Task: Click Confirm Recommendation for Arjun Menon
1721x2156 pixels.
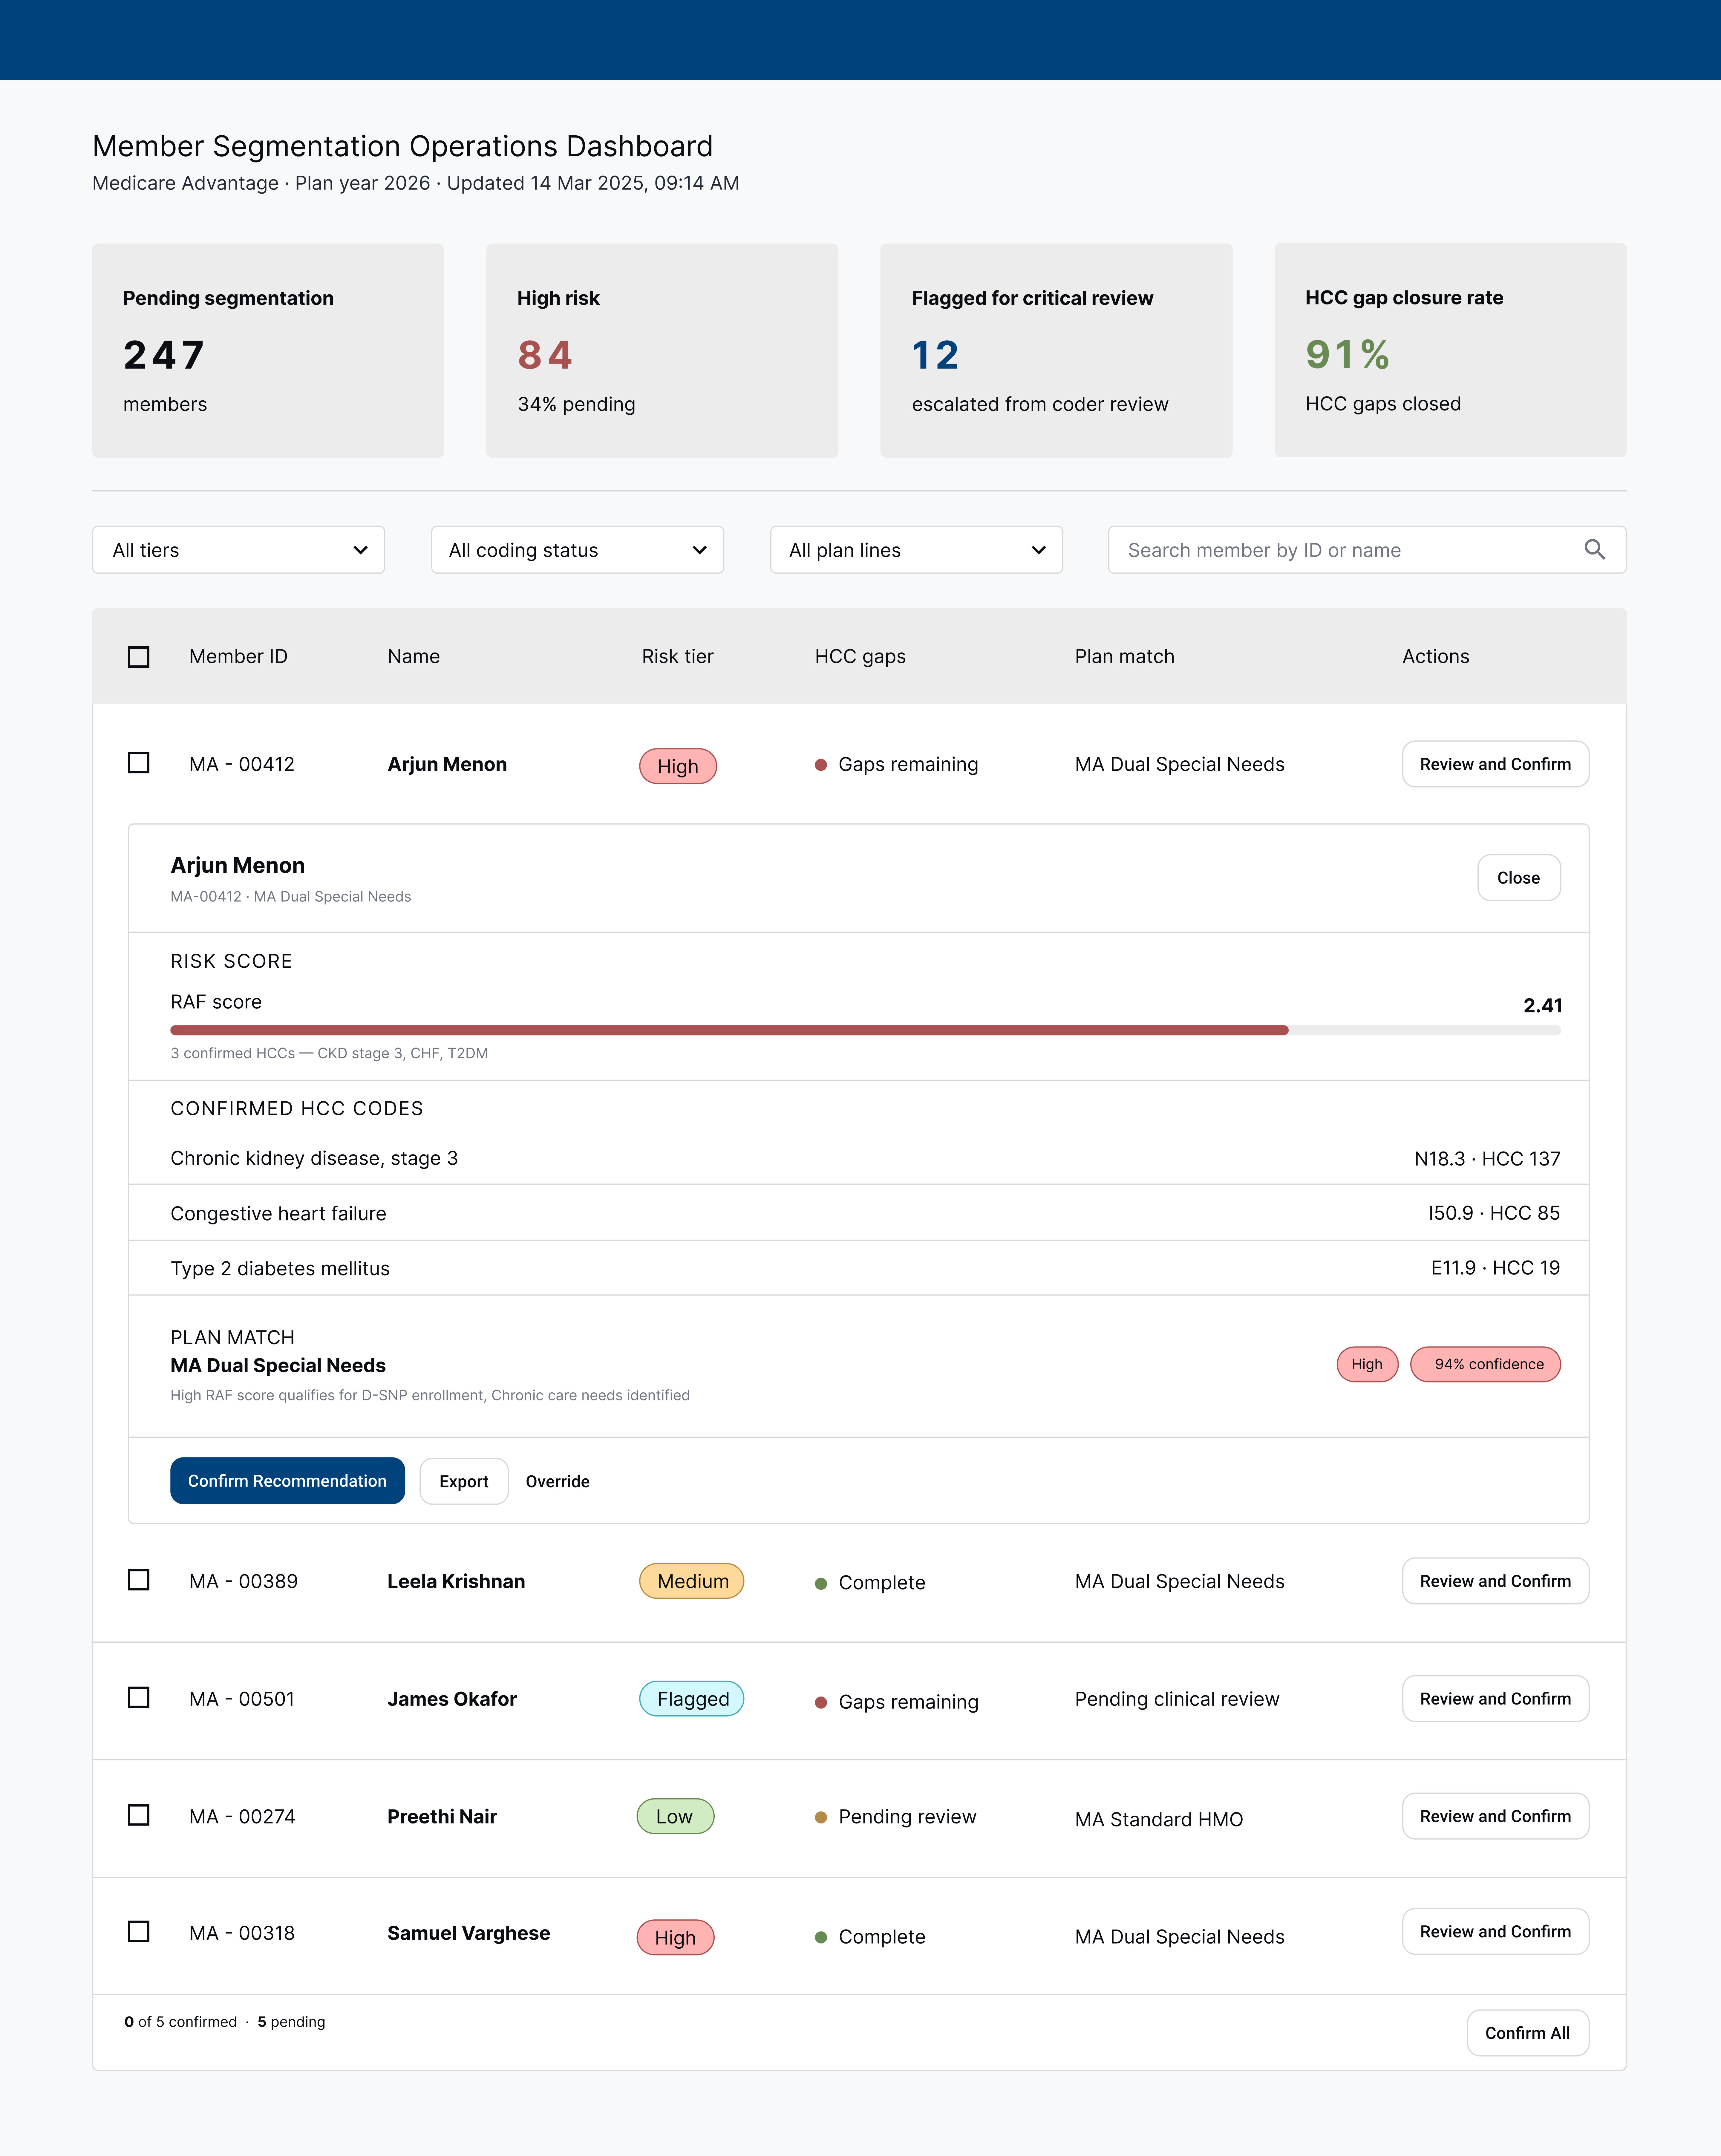Action: click(x=287, y=1481)
